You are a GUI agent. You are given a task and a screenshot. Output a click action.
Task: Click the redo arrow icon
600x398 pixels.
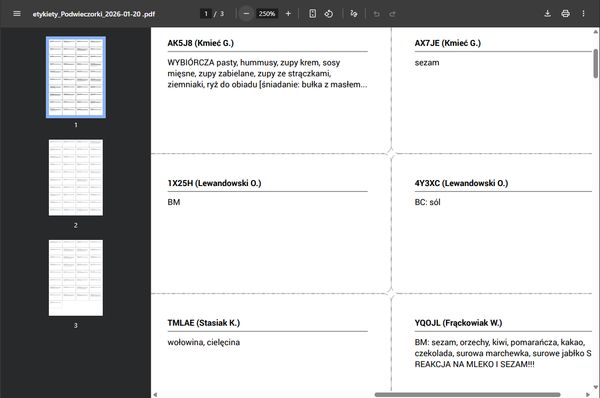[x=392, y=14]
